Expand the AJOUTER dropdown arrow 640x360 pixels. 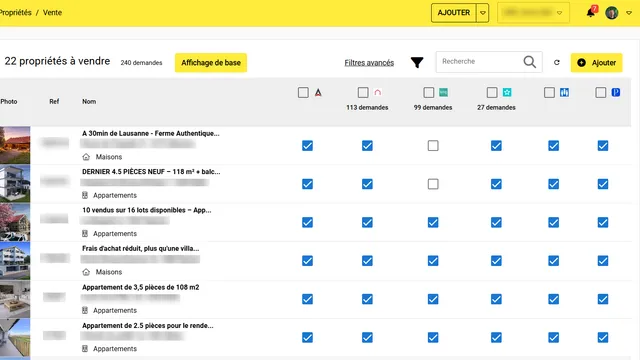point(482,13)
